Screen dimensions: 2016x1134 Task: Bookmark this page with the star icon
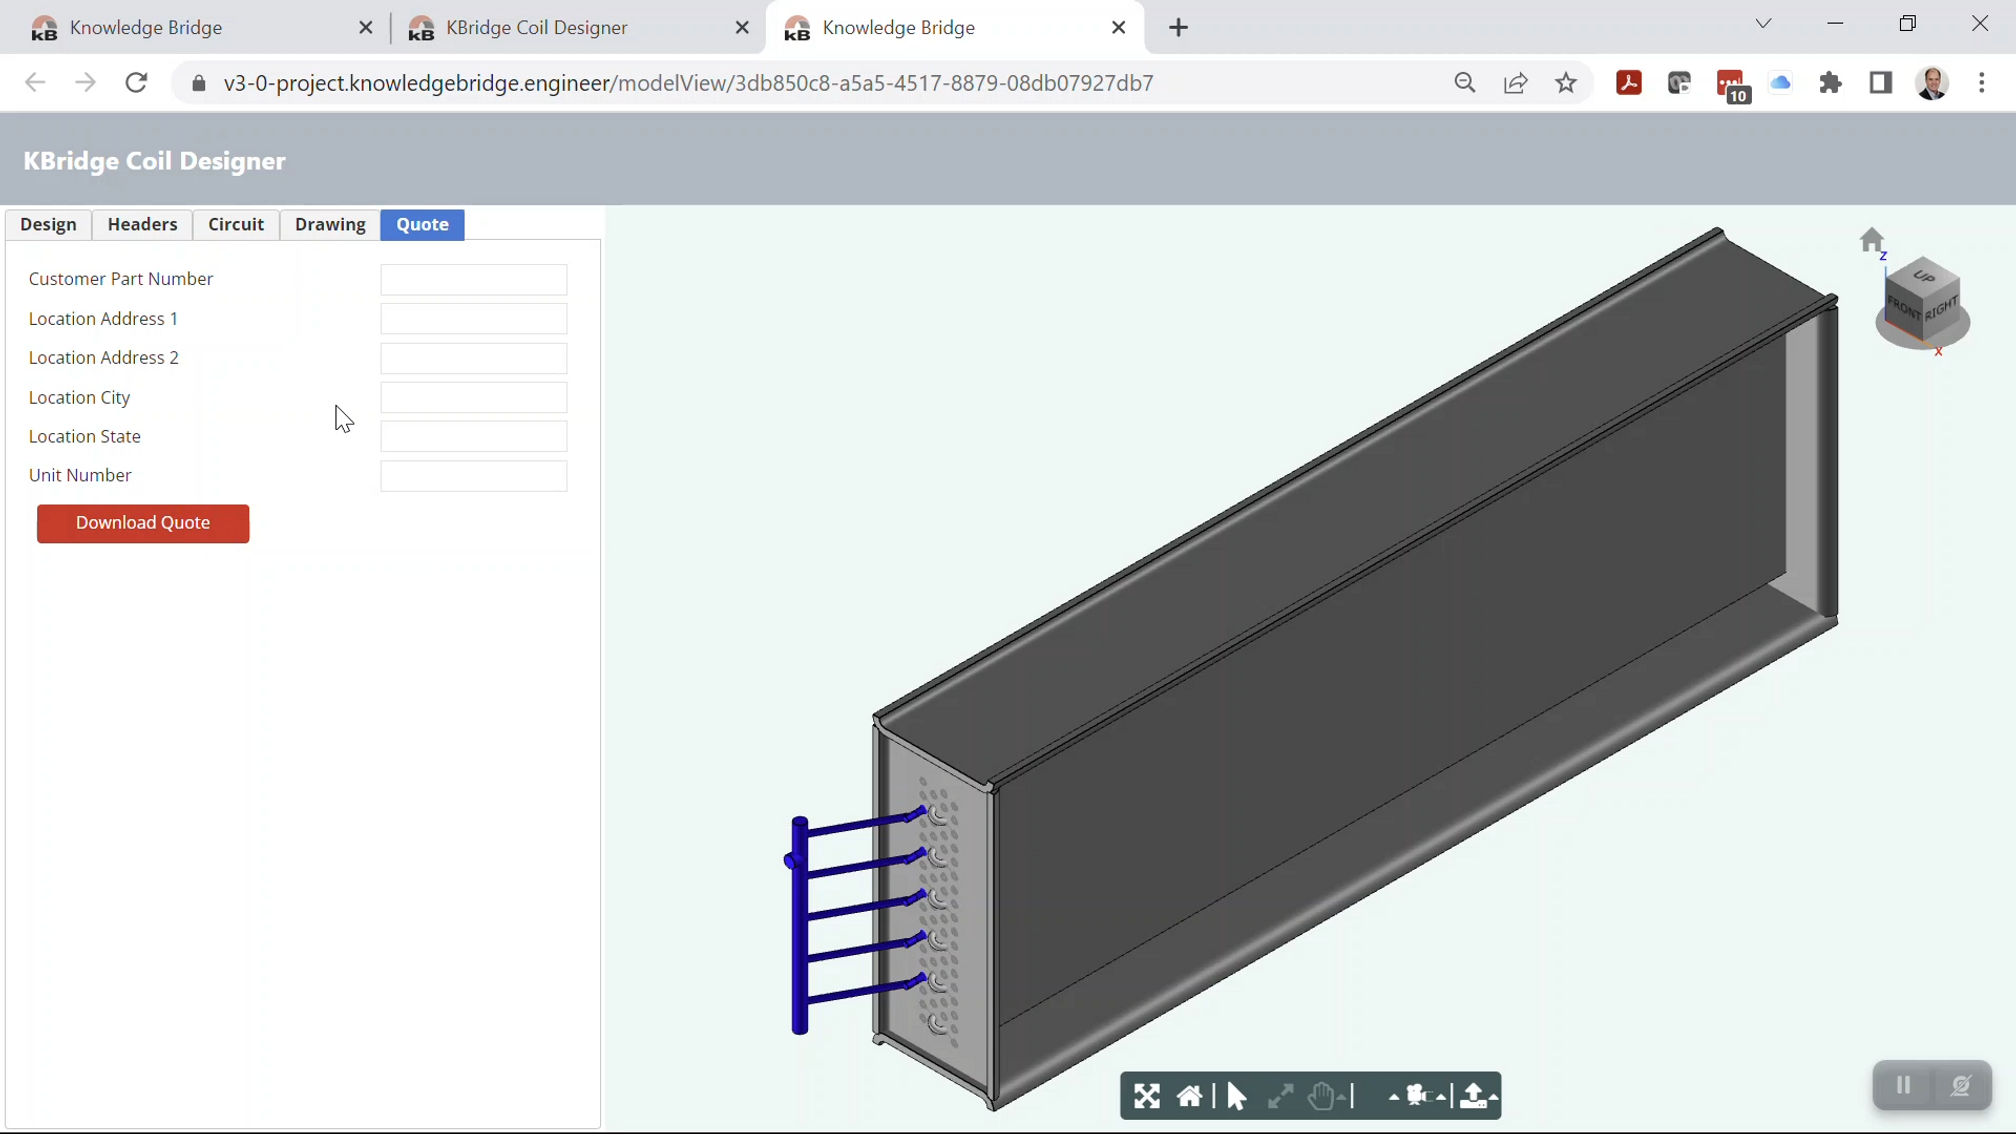(x=1566, y=83)
